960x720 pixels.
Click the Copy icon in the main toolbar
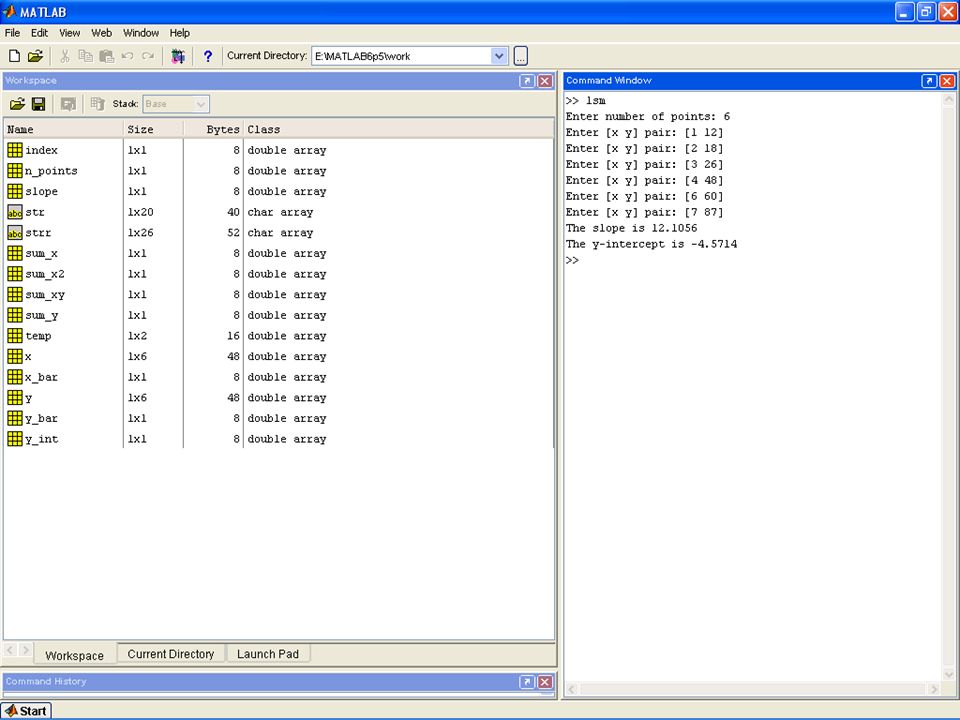coord(86,56)
